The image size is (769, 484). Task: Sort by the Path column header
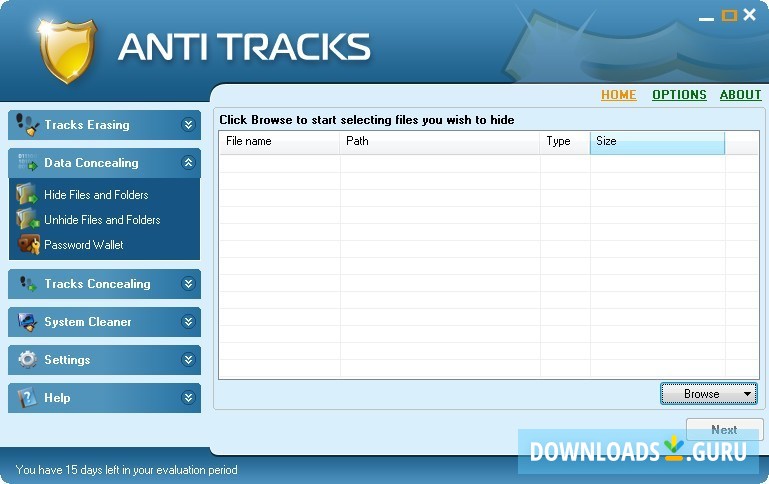point(440,142)
